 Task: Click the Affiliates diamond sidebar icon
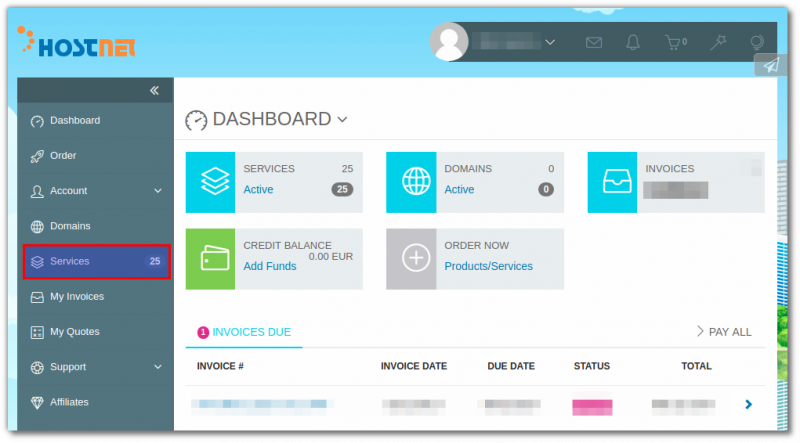click(x=37, y=403)
